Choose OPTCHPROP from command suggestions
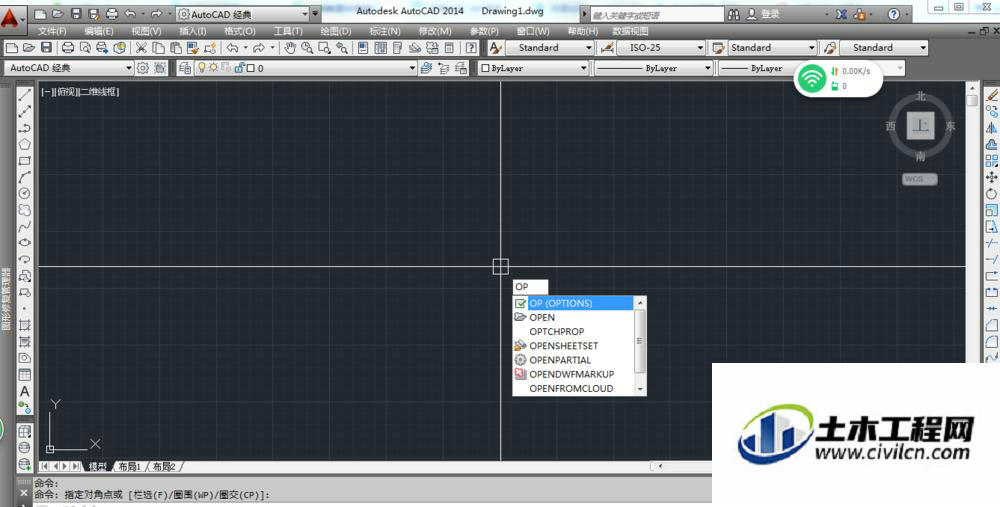The width and height of the screenshot is (1000, 507). coord(573,332)
